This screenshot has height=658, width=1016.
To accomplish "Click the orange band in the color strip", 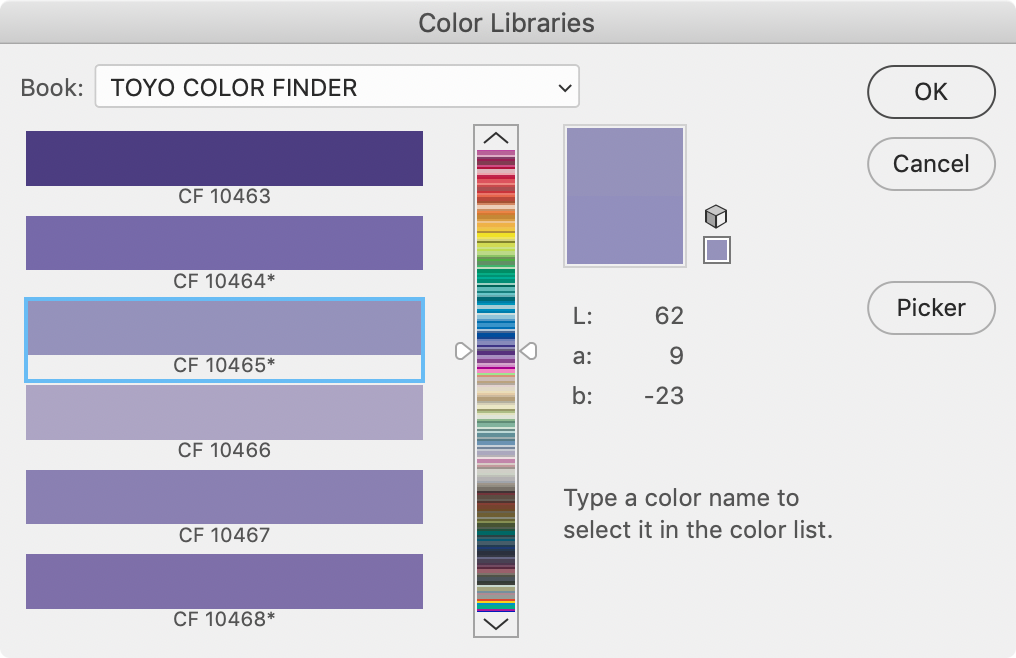I will 496,215.
